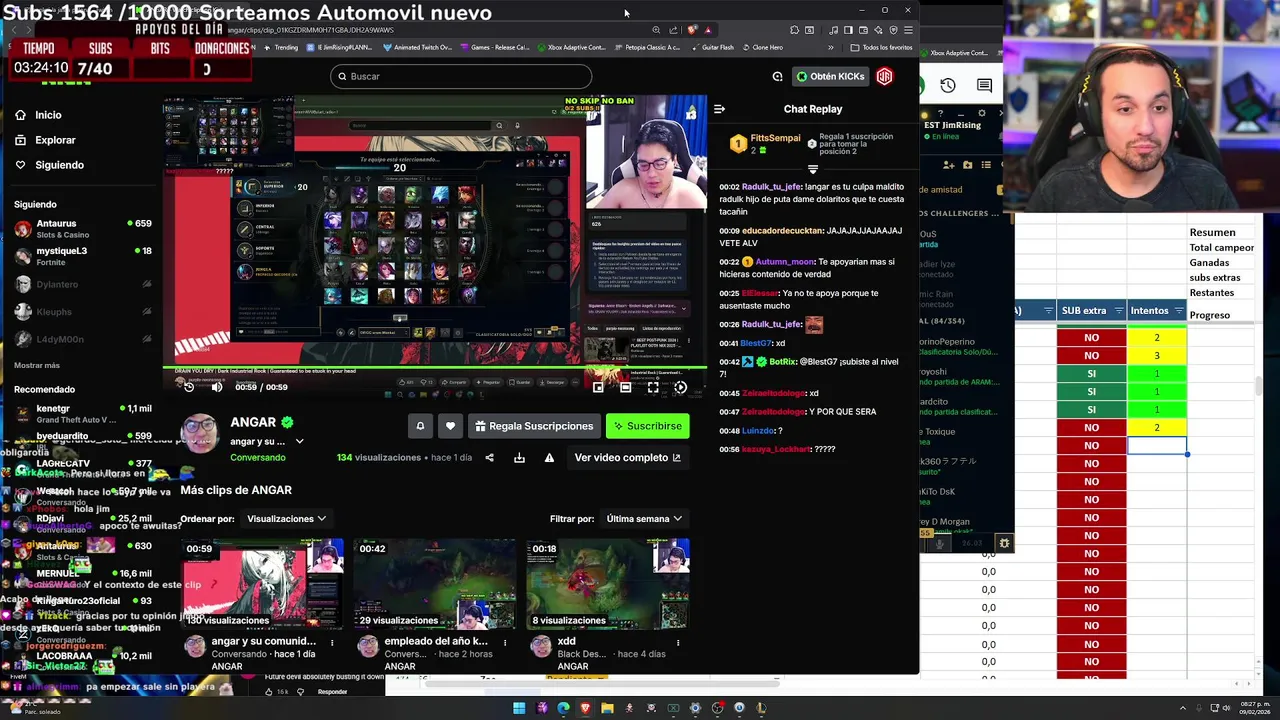
Task: Click the sidebar Kick support icon near search
Action: pos(777,76)
